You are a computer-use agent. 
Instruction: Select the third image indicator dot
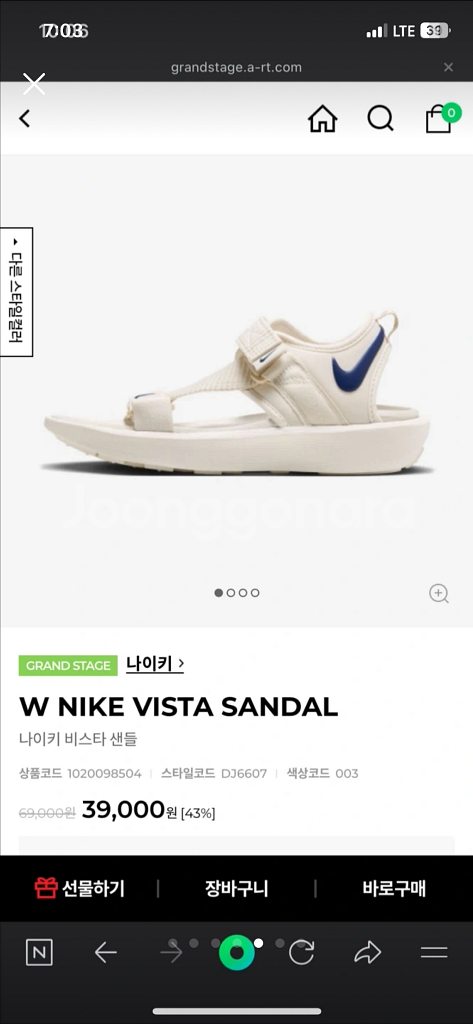click(243, 593)
